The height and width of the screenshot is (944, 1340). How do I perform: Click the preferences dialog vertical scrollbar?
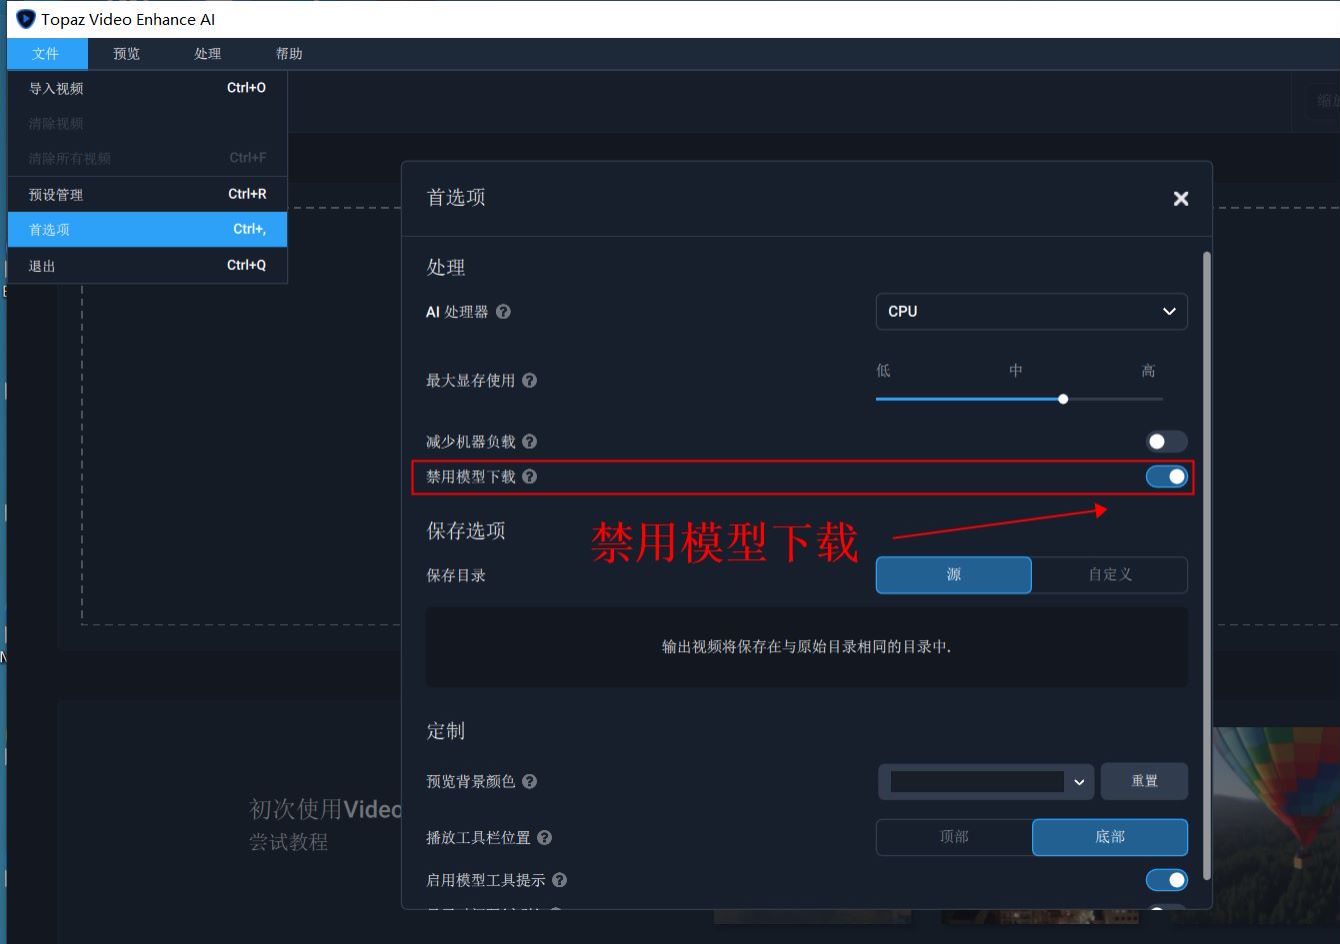click(x=1207, y=565)
